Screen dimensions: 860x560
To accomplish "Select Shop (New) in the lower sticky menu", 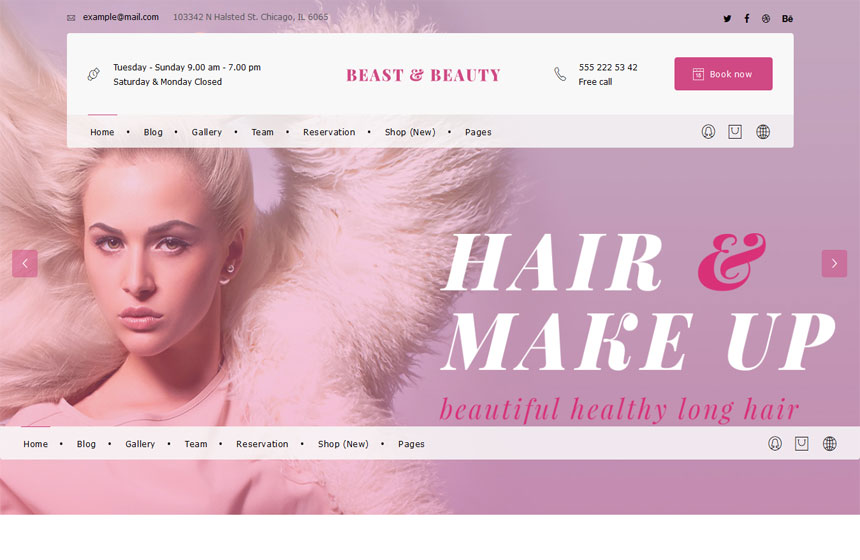I will [343, 444].
